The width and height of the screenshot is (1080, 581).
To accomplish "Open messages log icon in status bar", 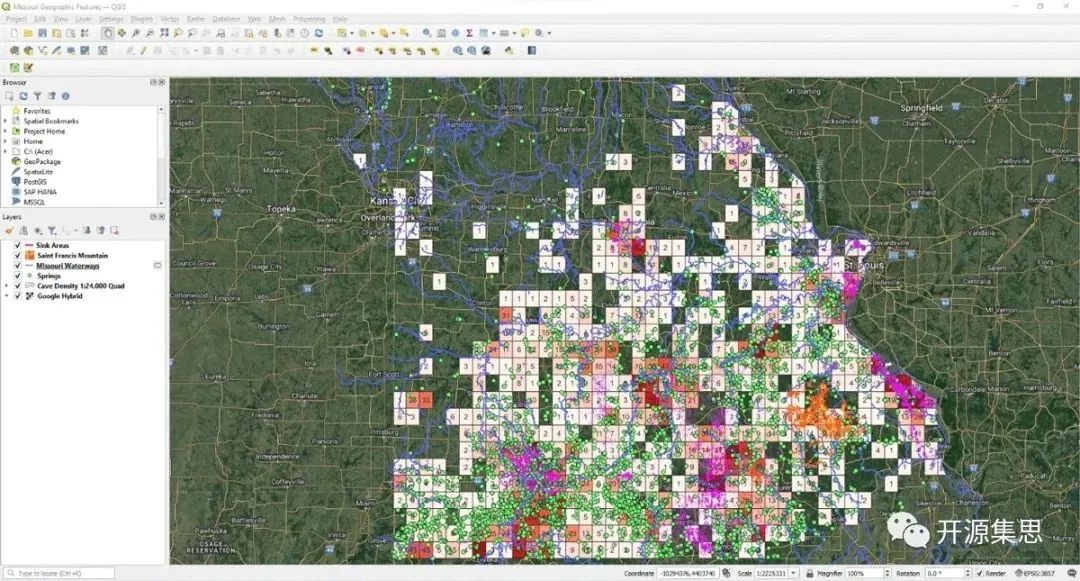I will point(1072,573).
